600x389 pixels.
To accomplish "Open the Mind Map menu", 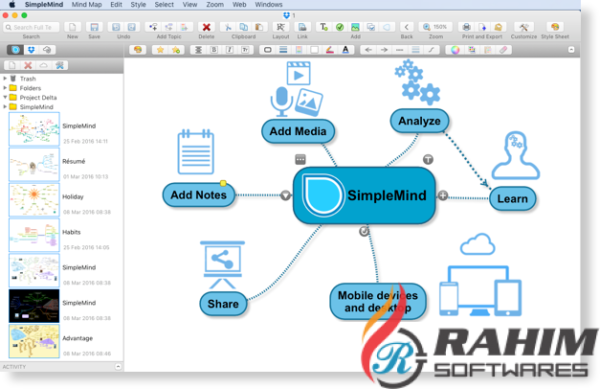I will (x=86, y=5).
